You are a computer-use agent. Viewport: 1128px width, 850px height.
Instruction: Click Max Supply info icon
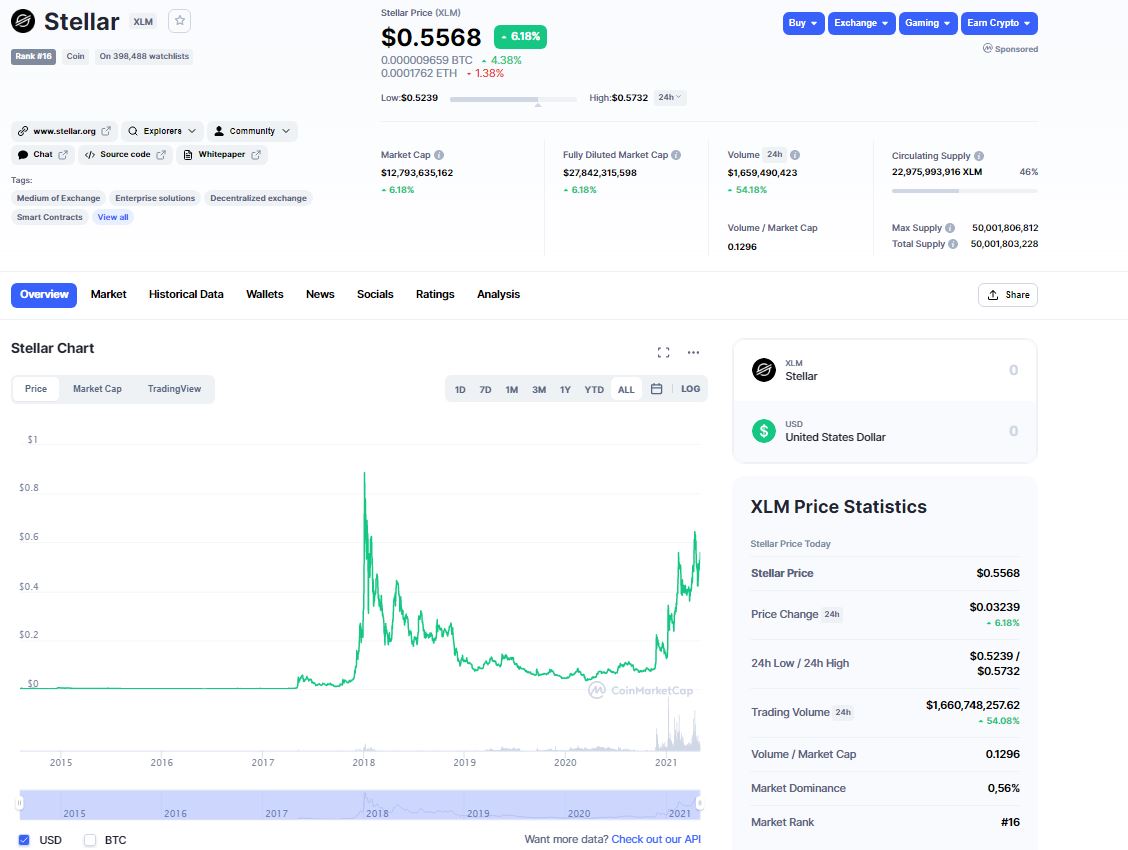[x=950, y=228]
